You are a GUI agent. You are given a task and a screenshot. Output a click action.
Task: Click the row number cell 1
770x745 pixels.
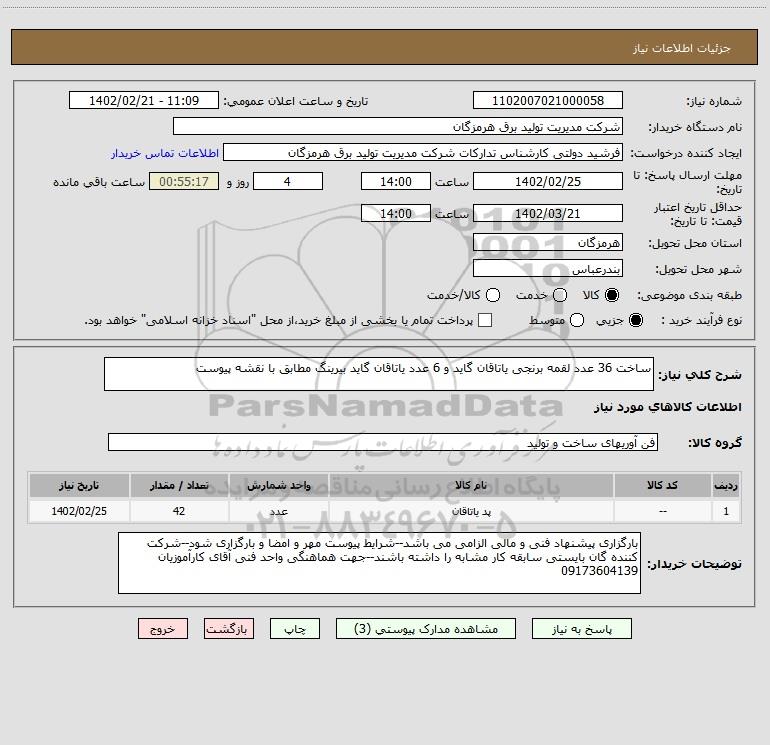726,512
